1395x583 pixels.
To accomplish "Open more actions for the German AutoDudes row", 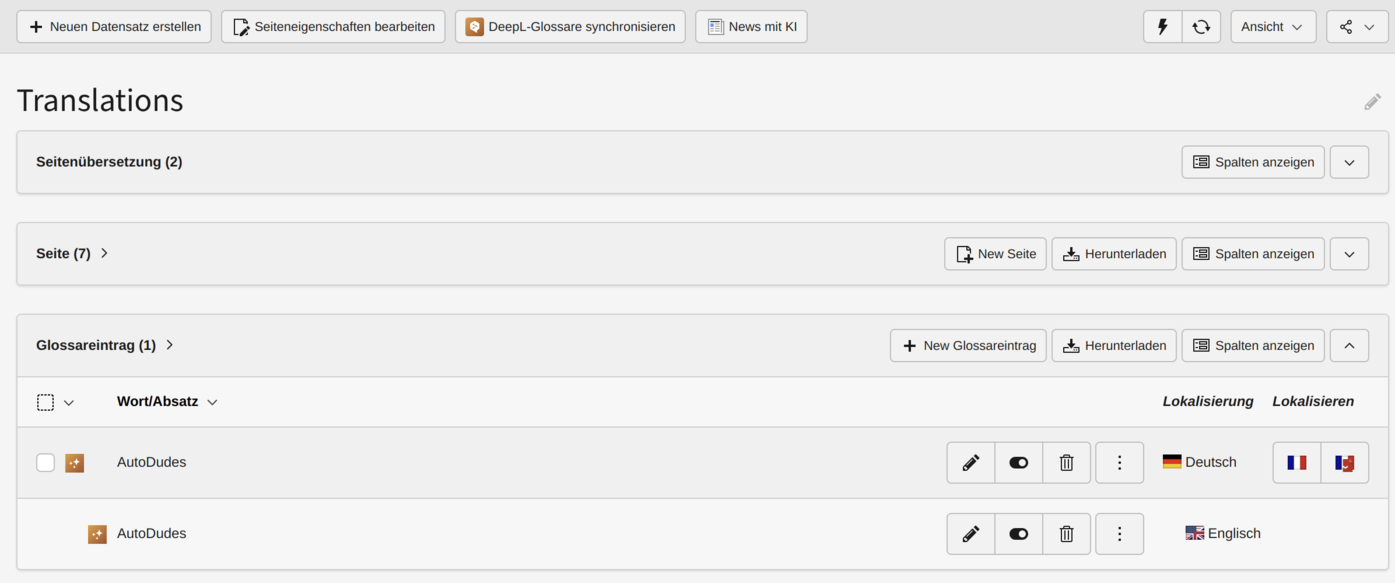I will [1120, 463].
